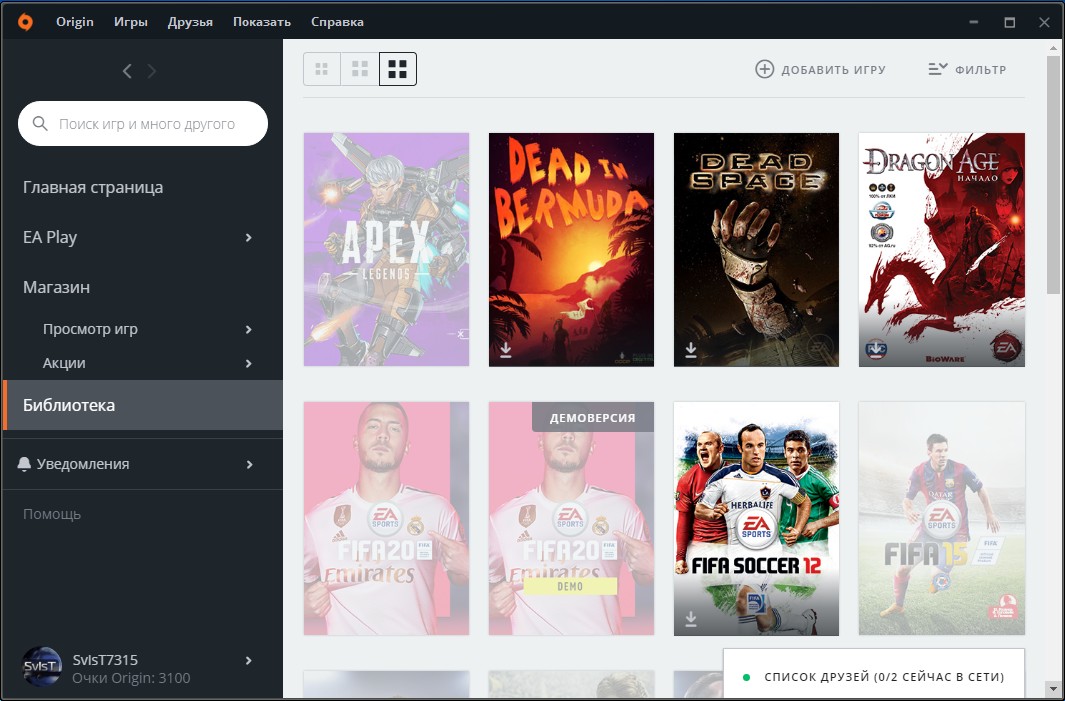This screenshot has height=701, width=1065.
Task: Go to Главная страница
Action: coord(93,187)
